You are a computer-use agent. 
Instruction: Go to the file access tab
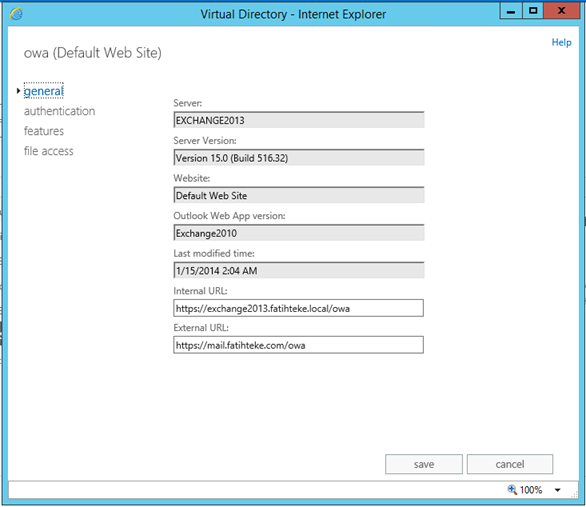(49, 151)
